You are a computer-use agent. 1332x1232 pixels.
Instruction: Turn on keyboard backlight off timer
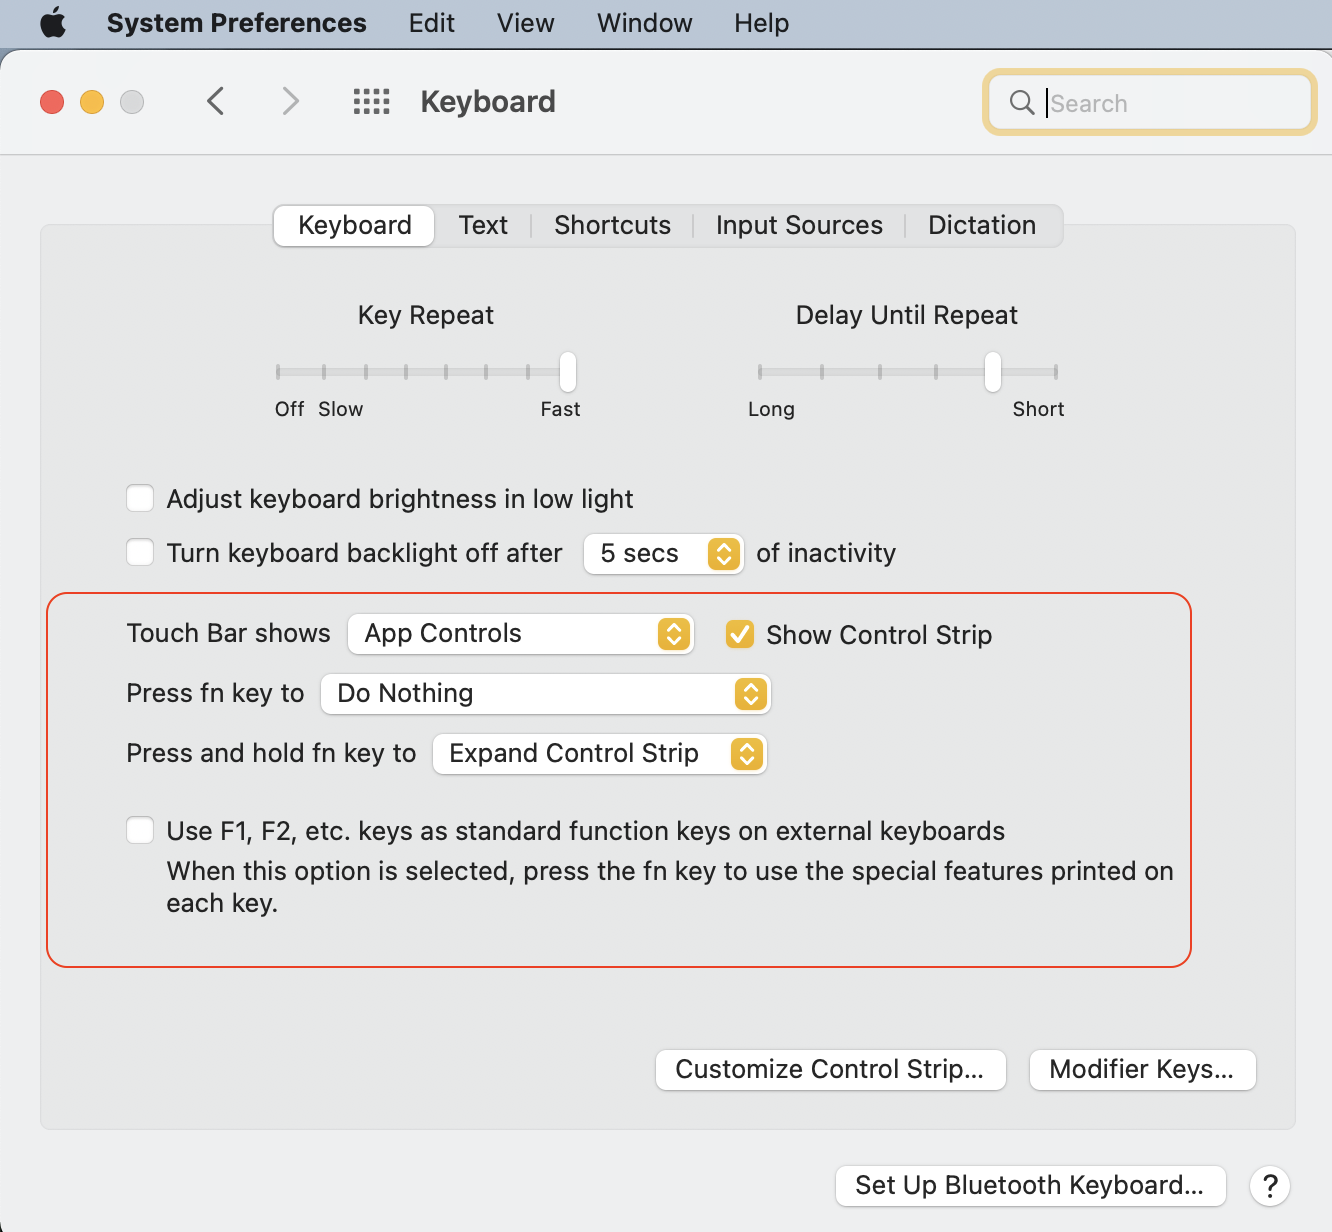click(140, 551)
